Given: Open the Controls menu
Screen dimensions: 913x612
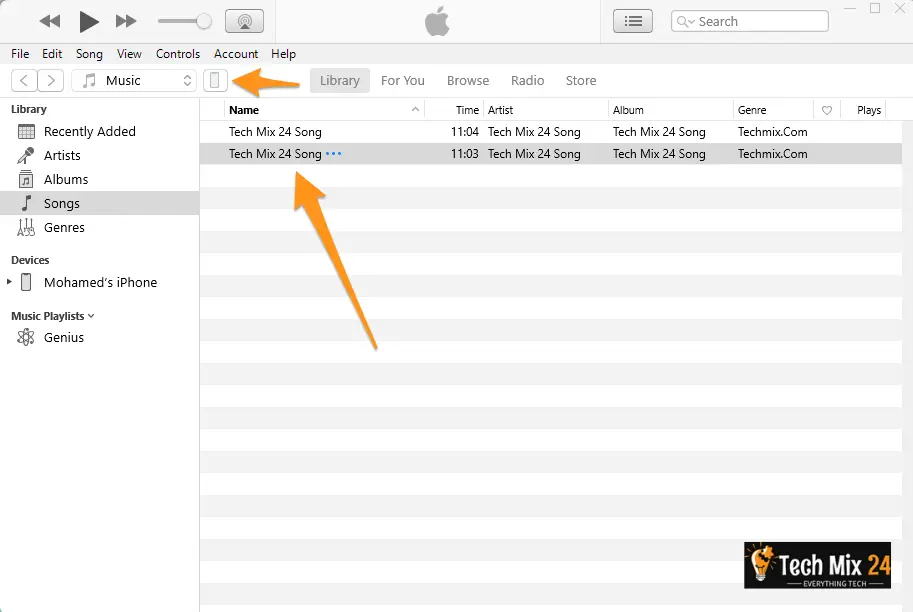Looking at the screenshot, I should click(178, 54).
